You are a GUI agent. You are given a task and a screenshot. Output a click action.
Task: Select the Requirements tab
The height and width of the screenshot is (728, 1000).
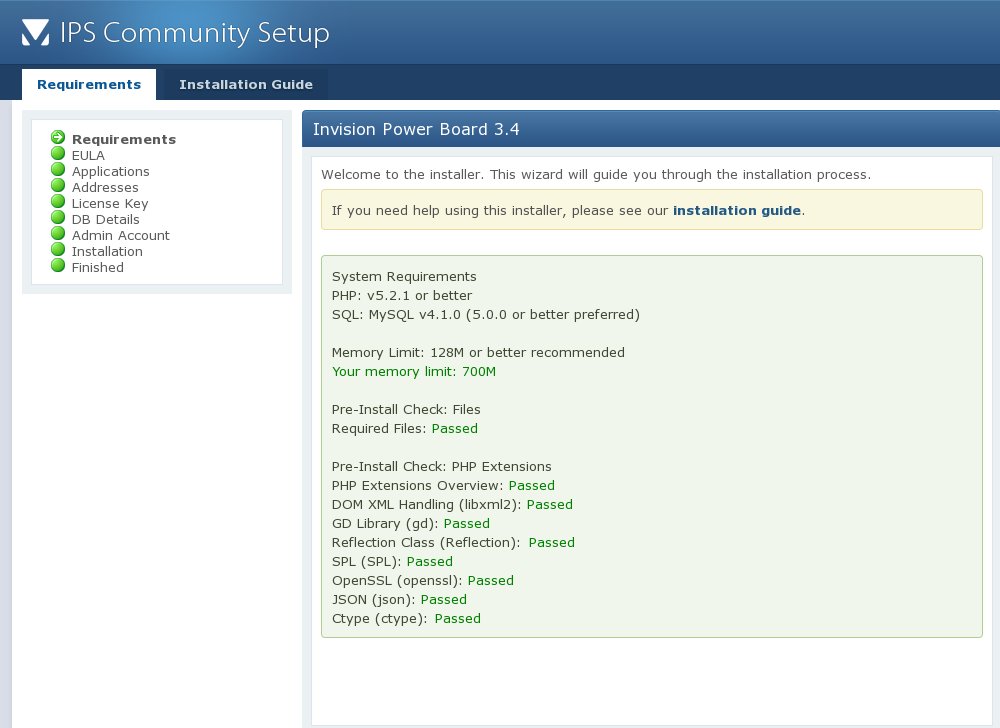89,84
